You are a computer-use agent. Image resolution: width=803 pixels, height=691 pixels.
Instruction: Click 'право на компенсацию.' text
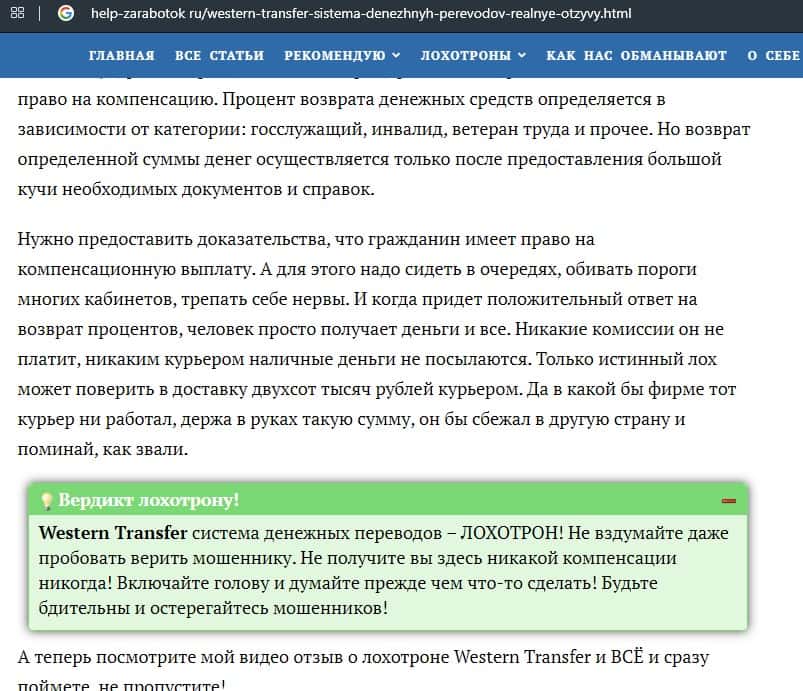point(118,99)
